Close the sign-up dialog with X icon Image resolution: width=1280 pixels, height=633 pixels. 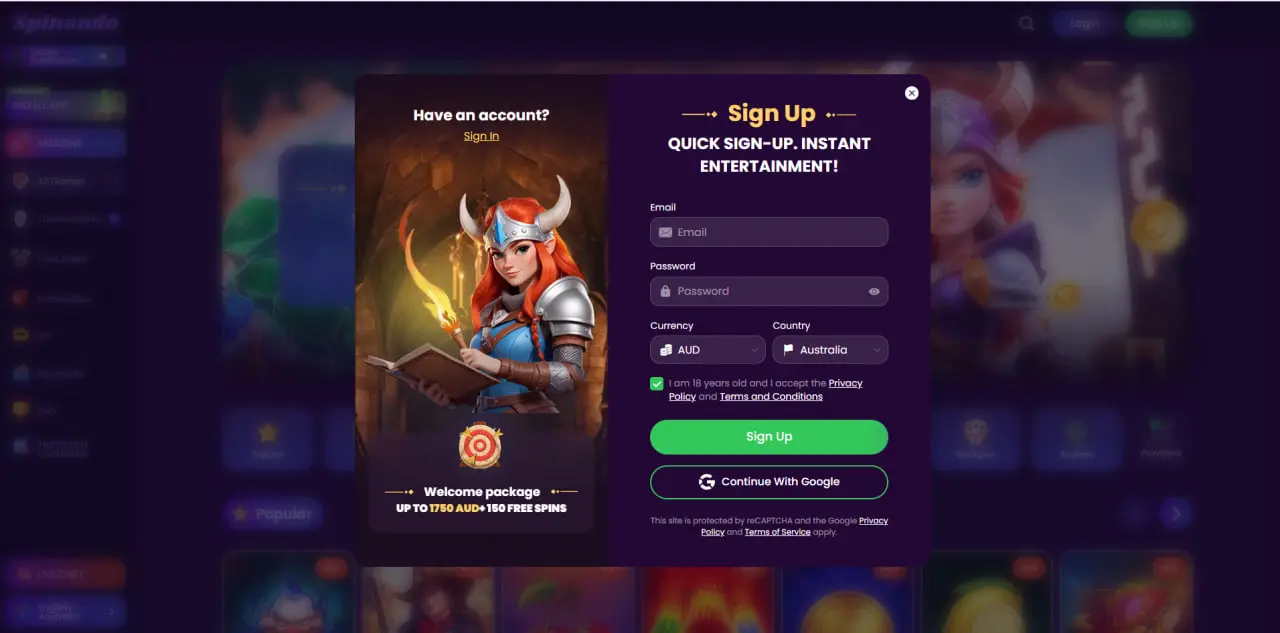click(x=911, y=93)
